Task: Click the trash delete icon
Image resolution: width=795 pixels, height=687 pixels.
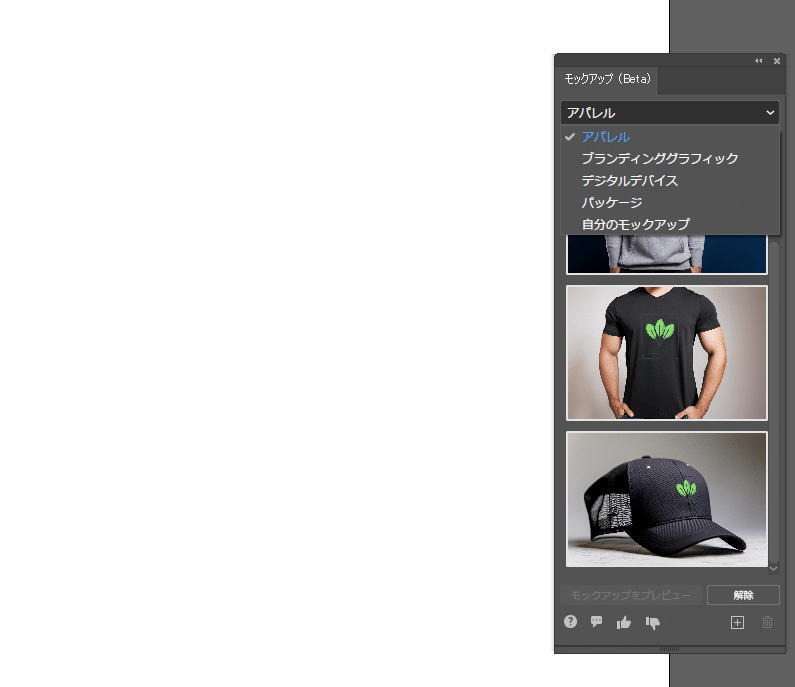Action: (768, 622)
